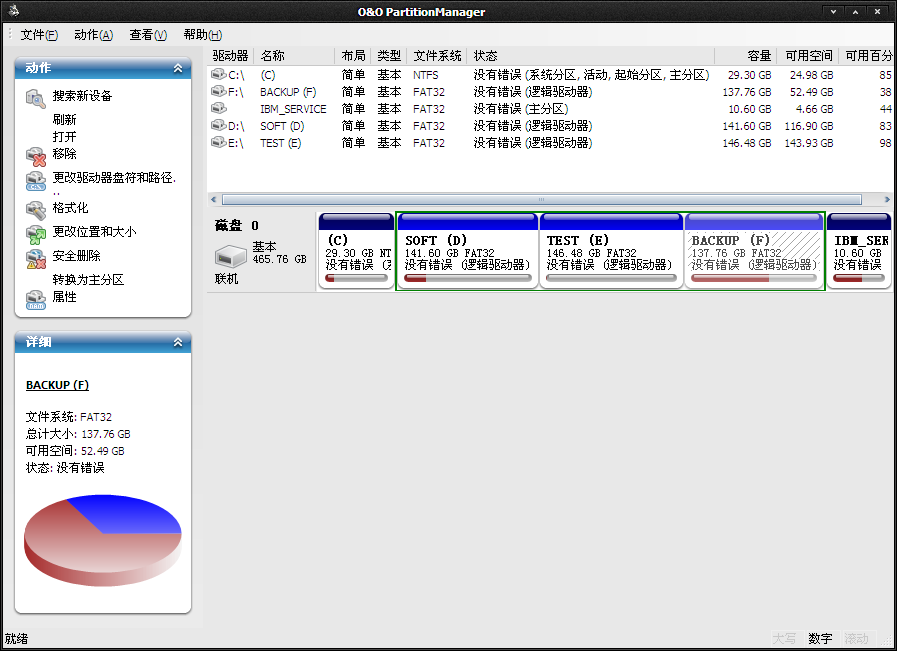Click the drive icon for F:\ row
Screen dimensions: 897x651
(218, 91)
